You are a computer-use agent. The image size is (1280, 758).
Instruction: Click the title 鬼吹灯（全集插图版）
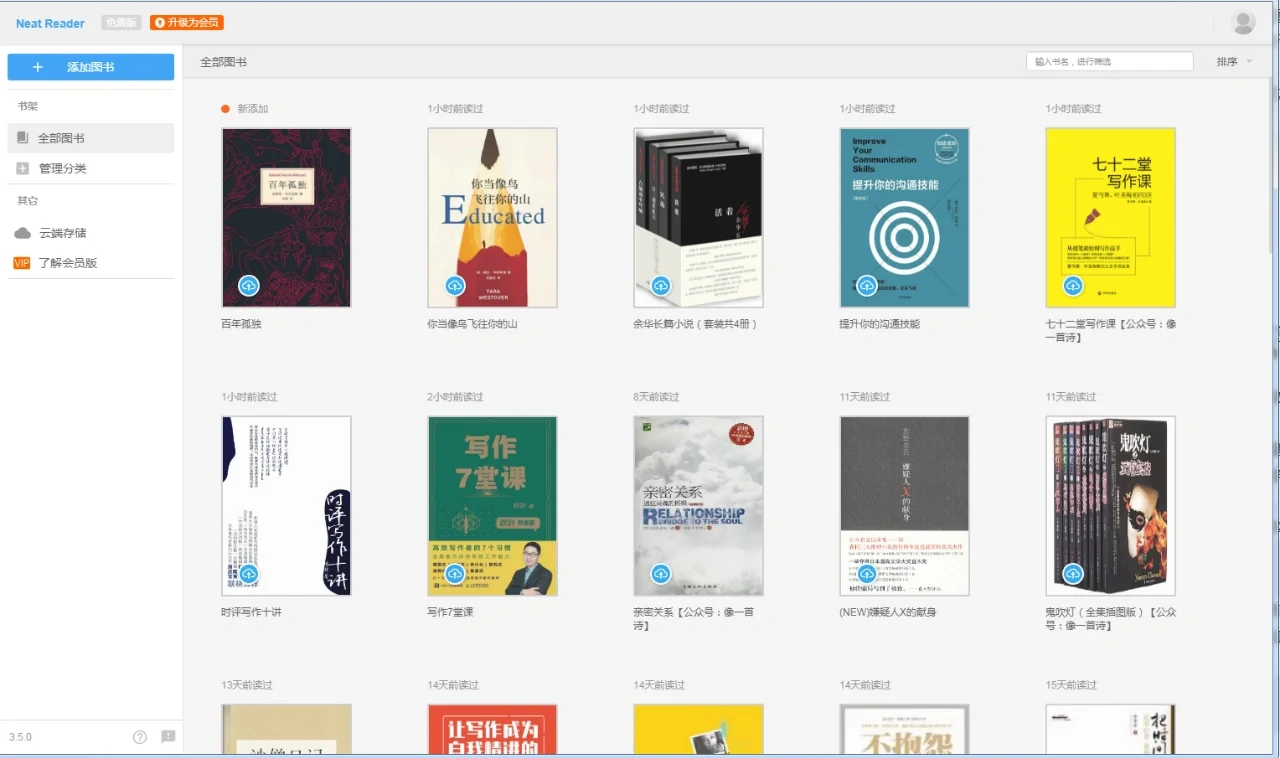tap(1111, 619)
